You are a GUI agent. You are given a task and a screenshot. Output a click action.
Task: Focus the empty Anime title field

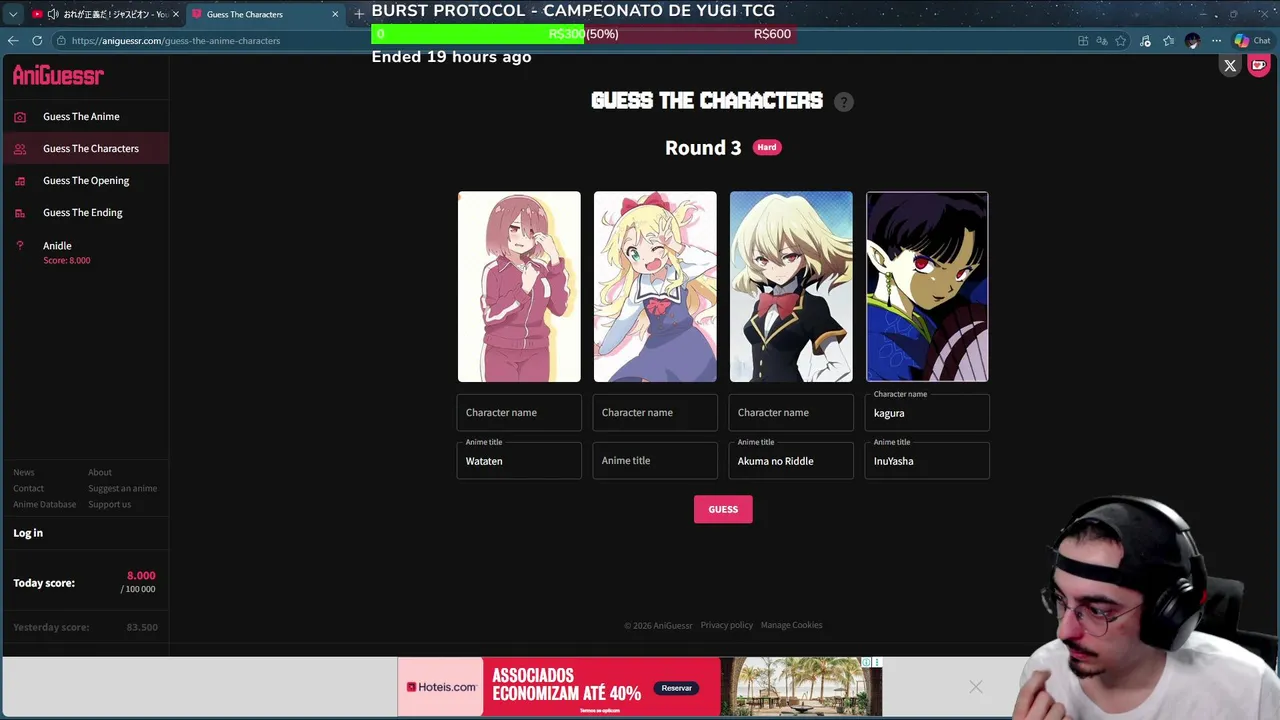(x=655, y=460)
